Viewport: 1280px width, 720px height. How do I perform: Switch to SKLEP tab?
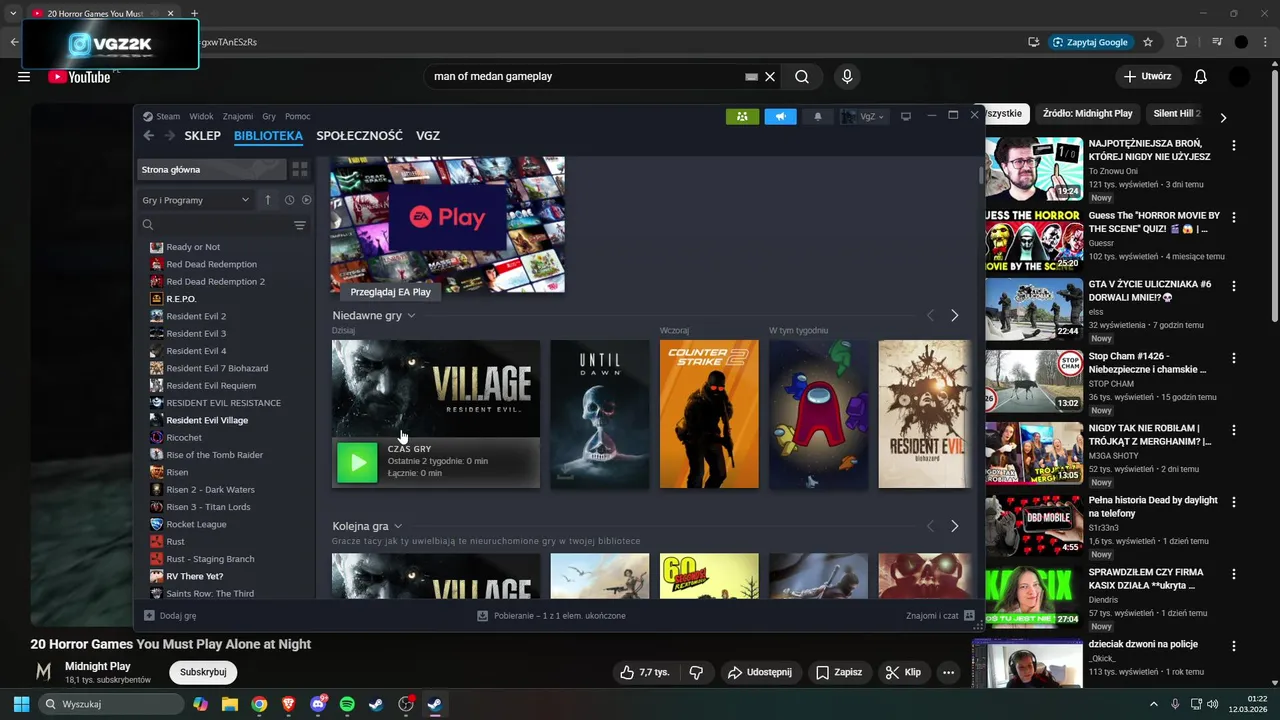click(x=203, y=136)
